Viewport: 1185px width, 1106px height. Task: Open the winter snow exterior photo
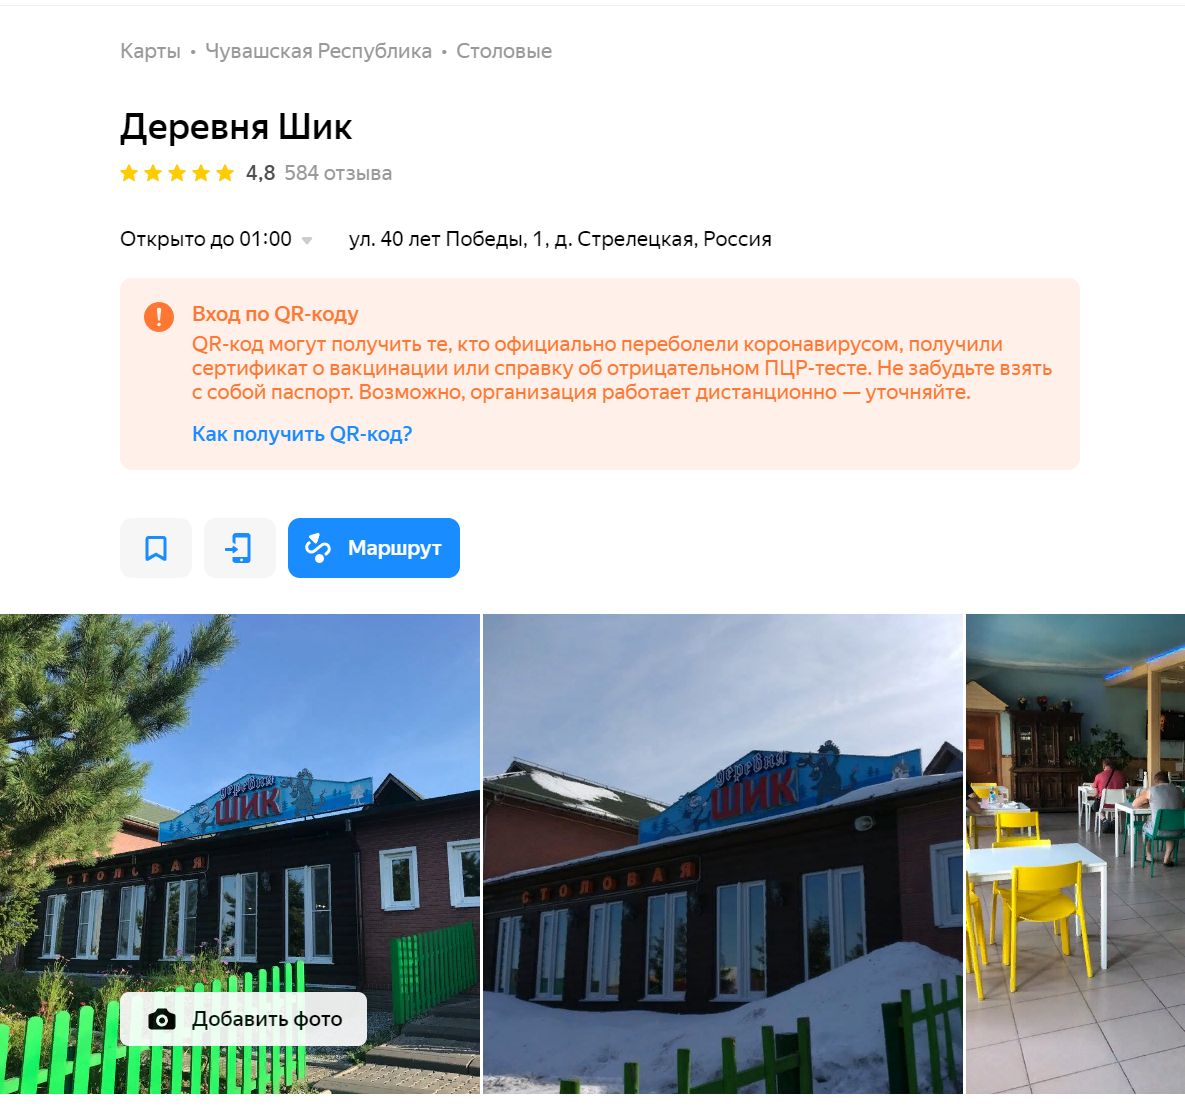723,854
